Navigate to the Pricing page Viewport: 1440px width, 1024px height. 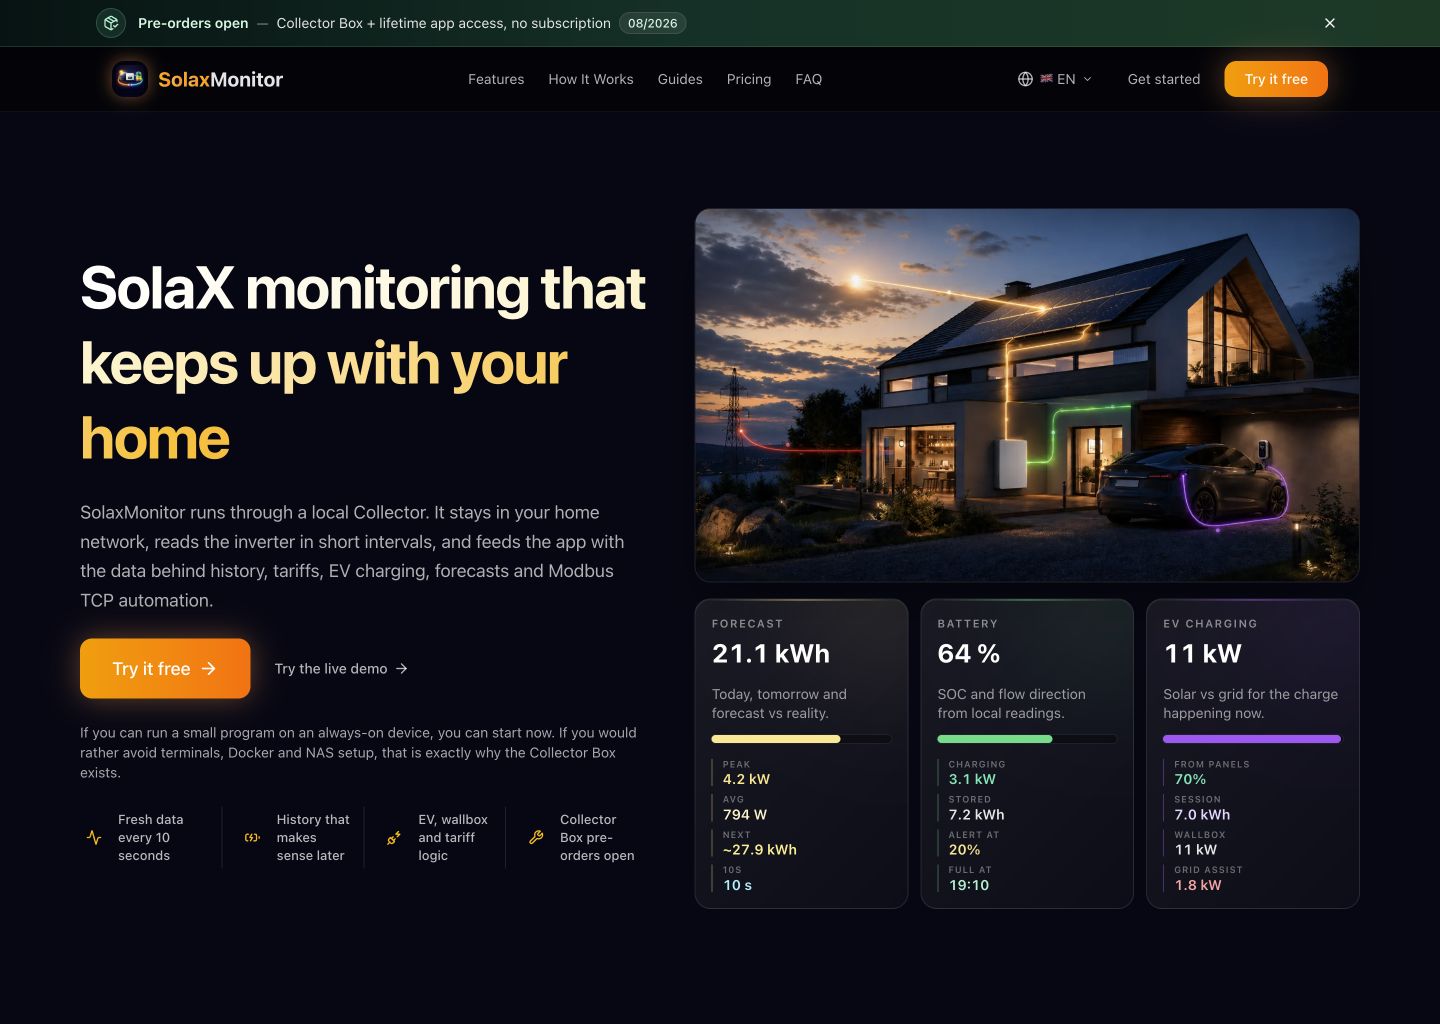[749, 79]
